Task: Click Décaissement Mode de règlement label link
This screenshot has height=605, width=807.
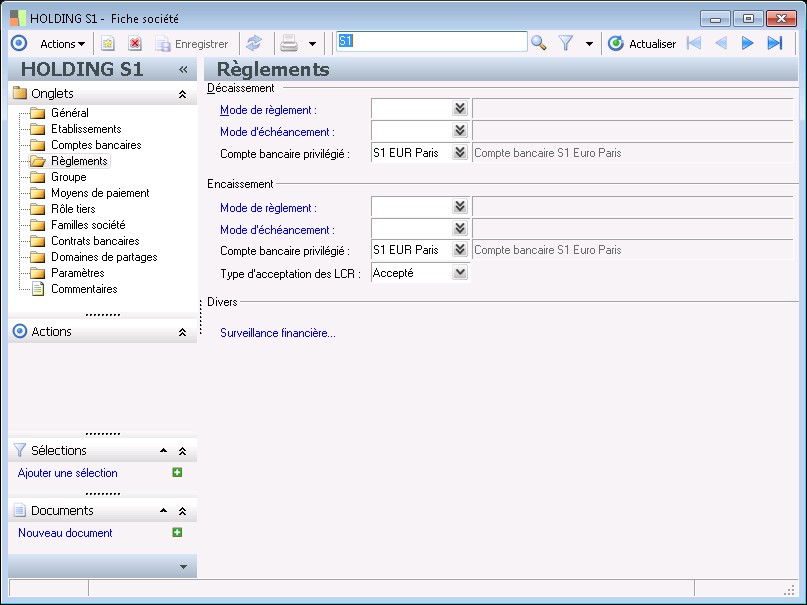Action: pyautogui.click(x=268, y=110)
